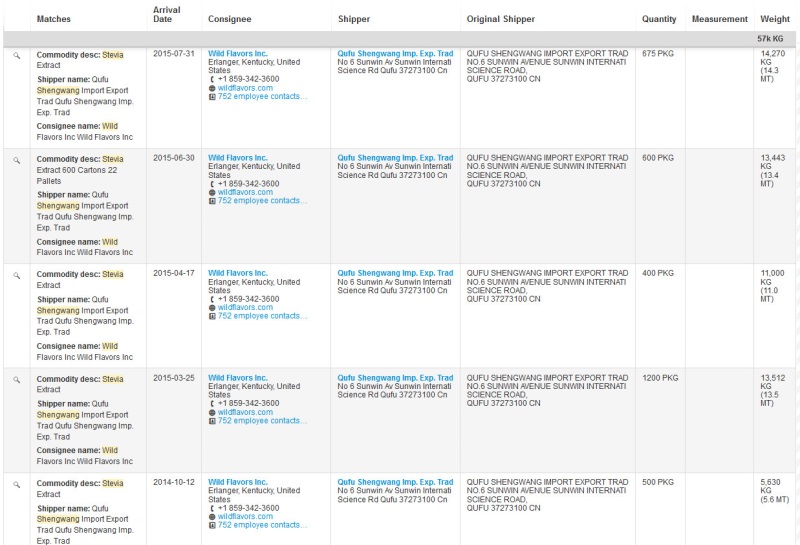Click globe icon in 2015-07-31 row
Screen dimensions: 800x545
click(212, 88)
